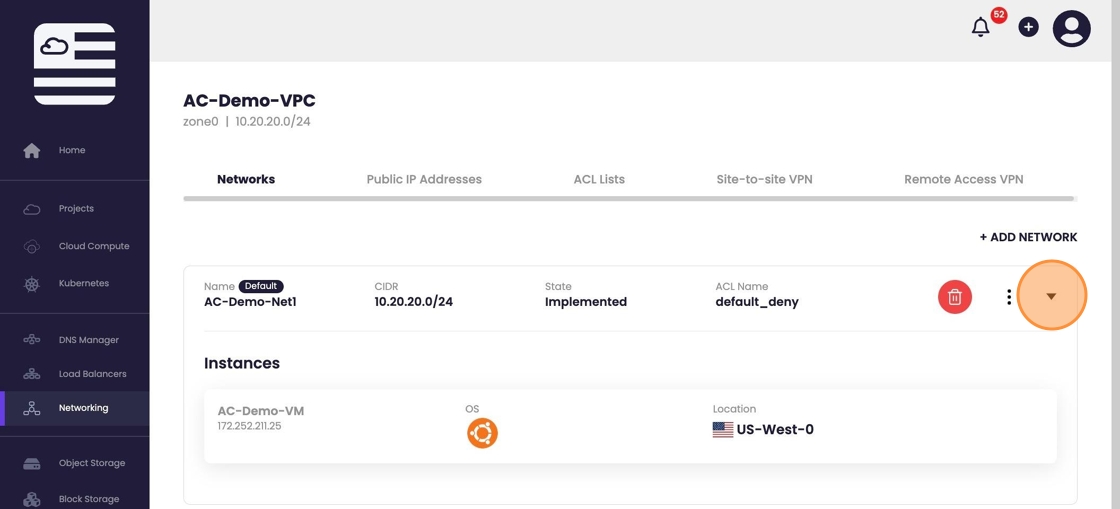Image resolution: width=1120 pixels, height=509 pixels.
Task: Switch to Public IP Addresses tab
Action: click(x=424, y=180)
